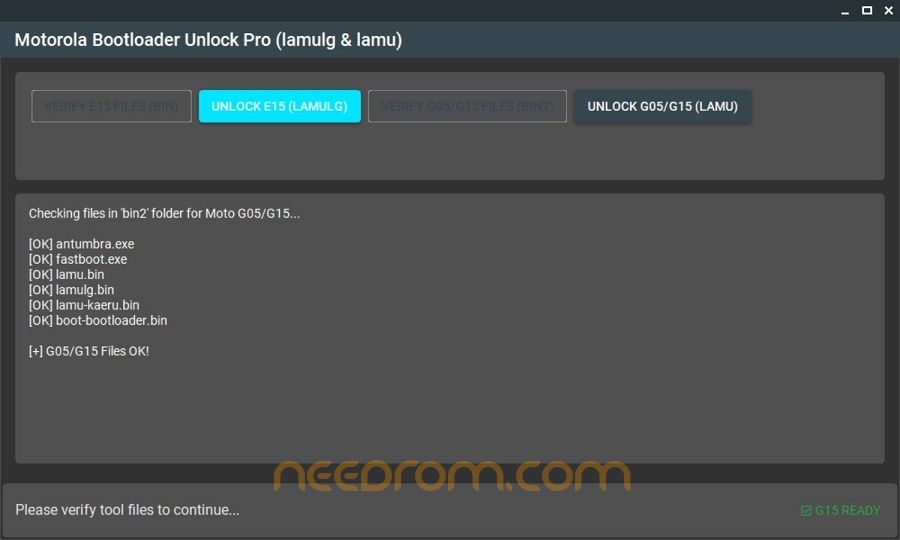Click the antumbra.exe log line

(x=82, y=244)
